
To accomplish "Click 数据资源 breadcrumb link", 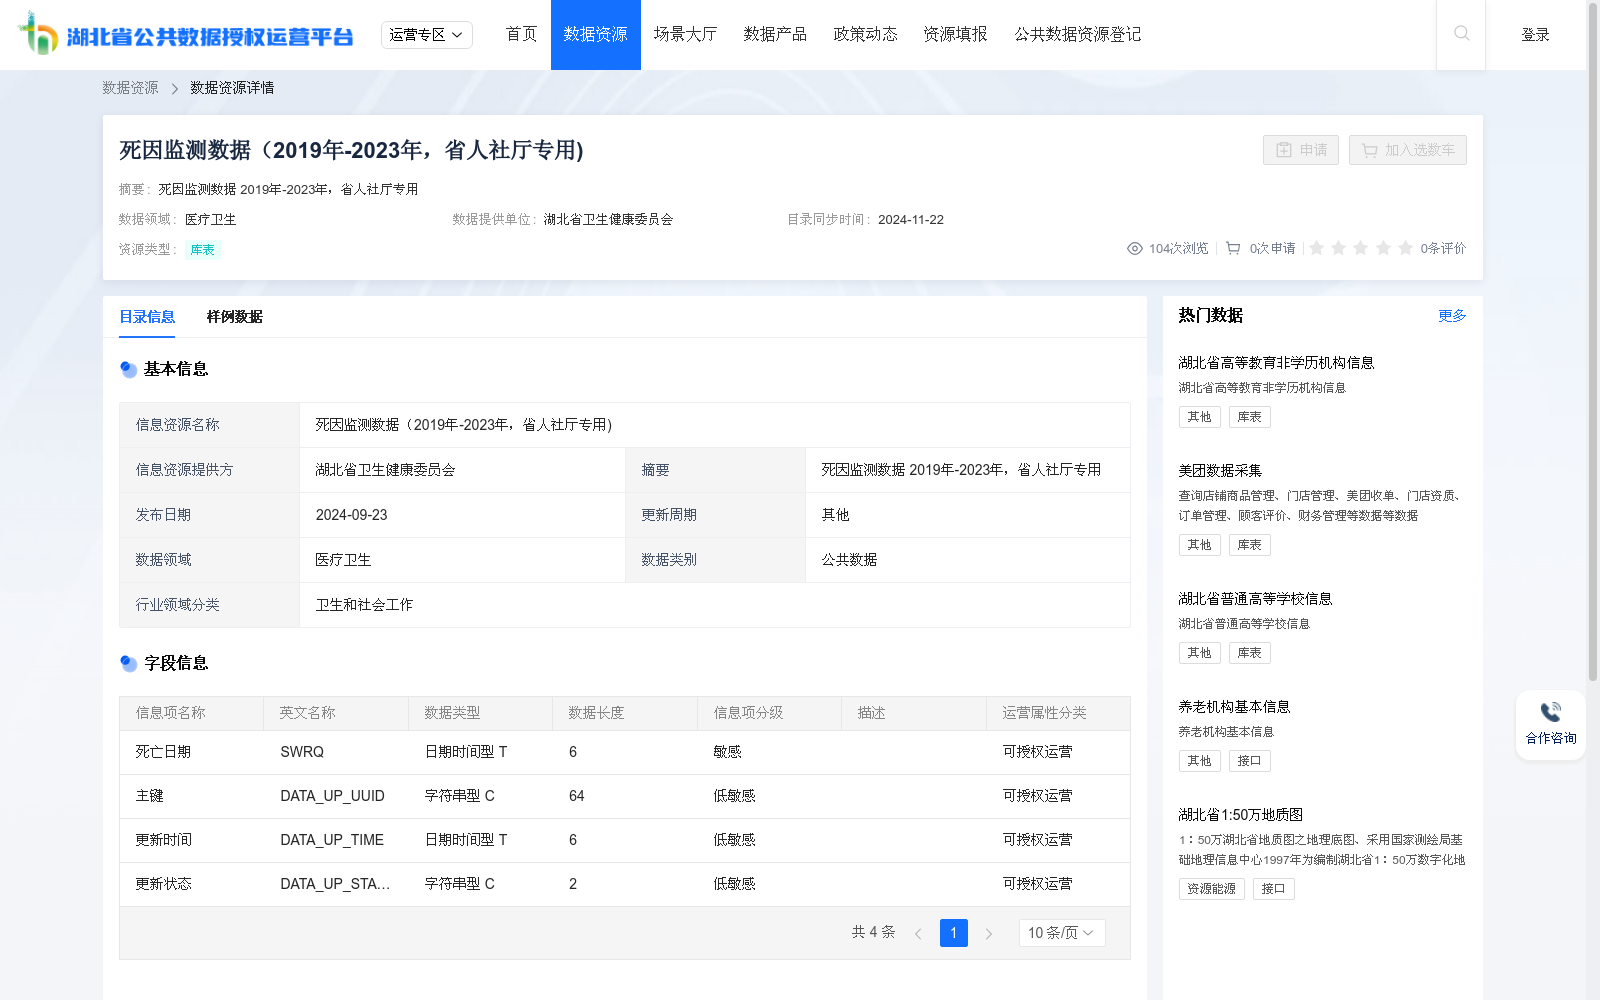I will pyautogui.click(x=130, y=88).
